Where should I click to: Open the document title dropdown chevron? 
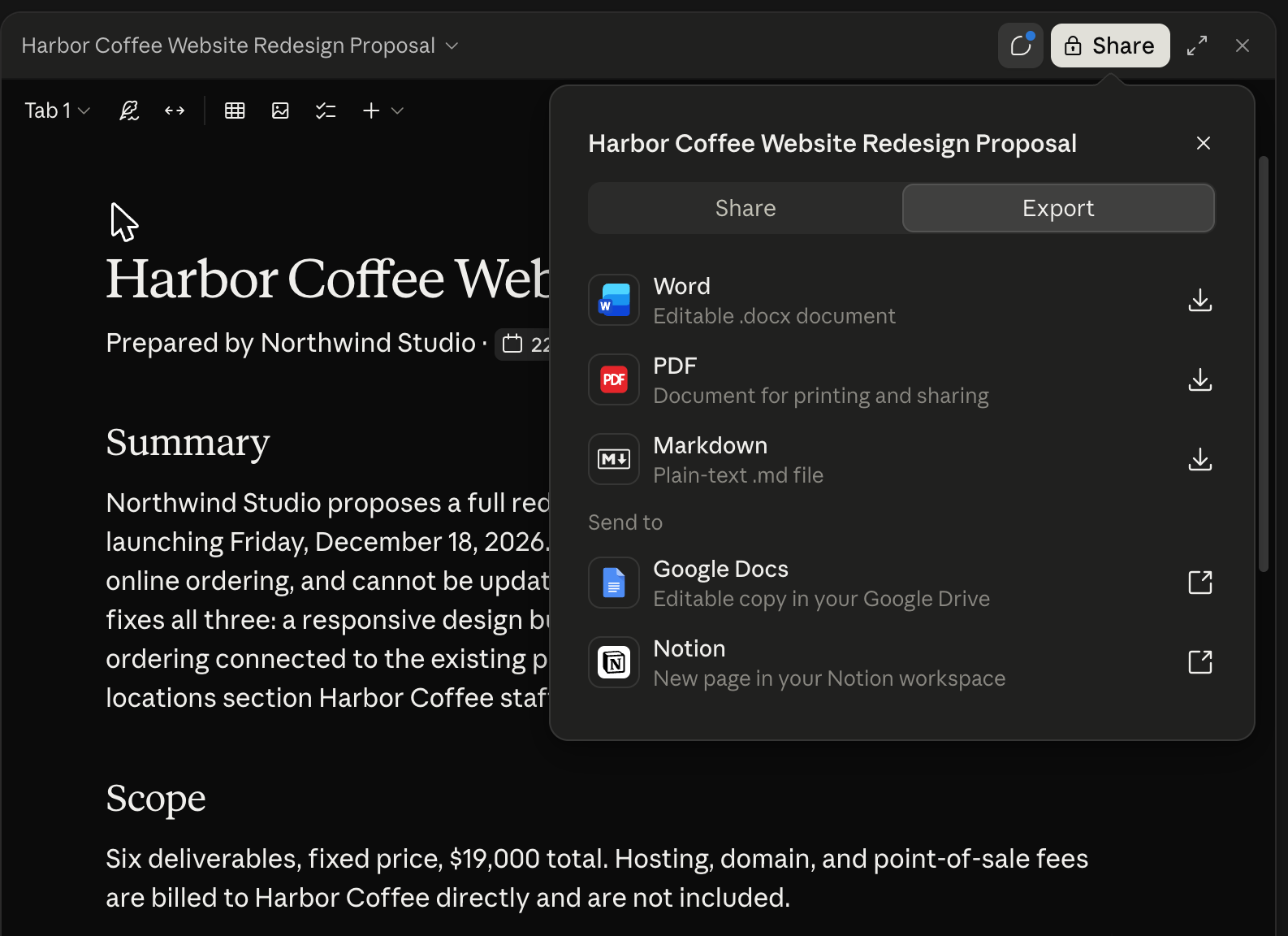pos(452,46)
